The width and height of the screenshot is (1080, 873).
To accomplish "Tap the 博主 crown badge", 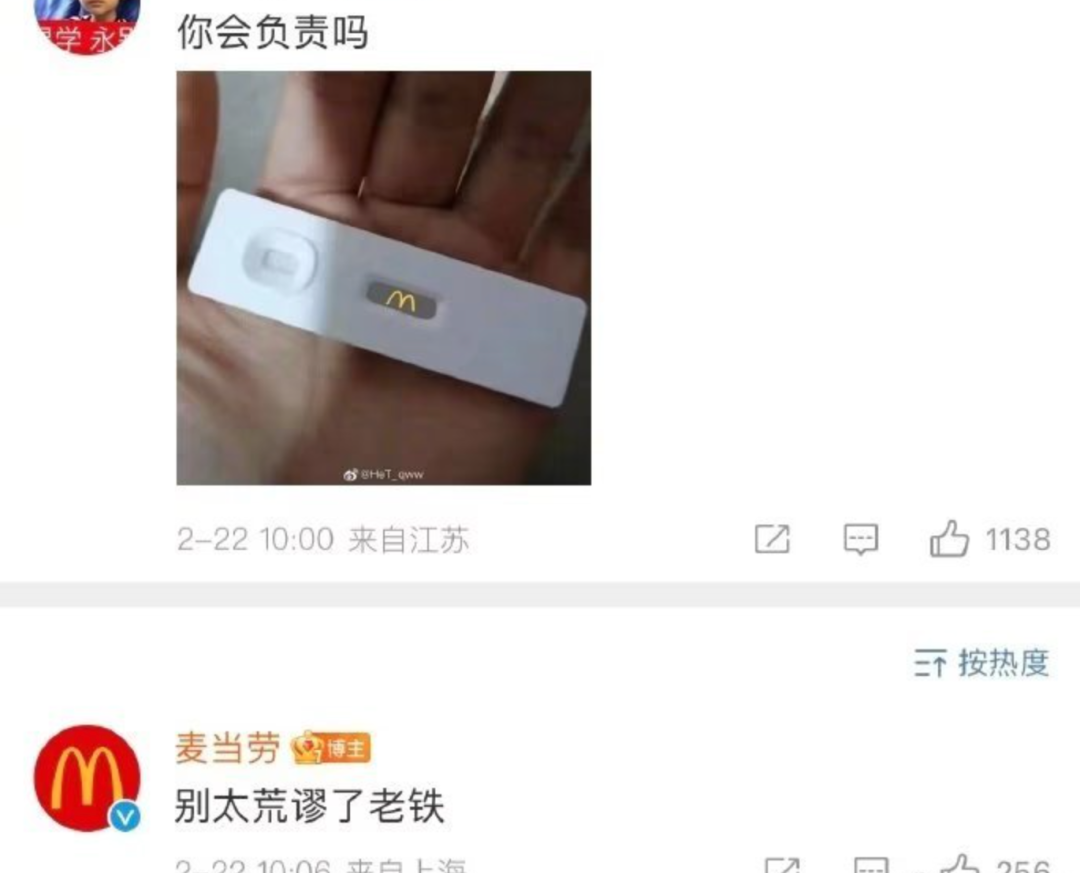I will coord(331,748).
